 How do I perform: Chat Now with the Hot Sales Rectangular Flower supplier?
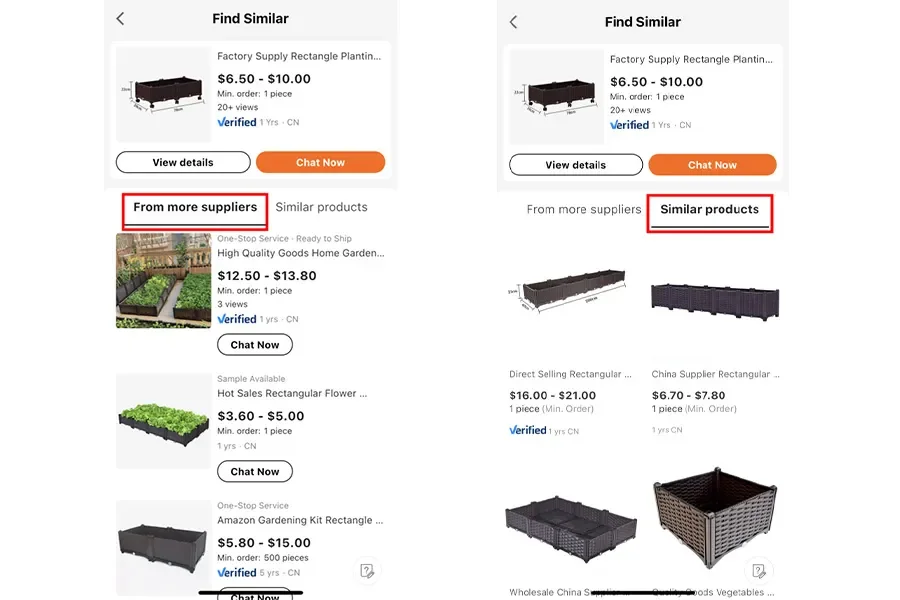point(255,471)
